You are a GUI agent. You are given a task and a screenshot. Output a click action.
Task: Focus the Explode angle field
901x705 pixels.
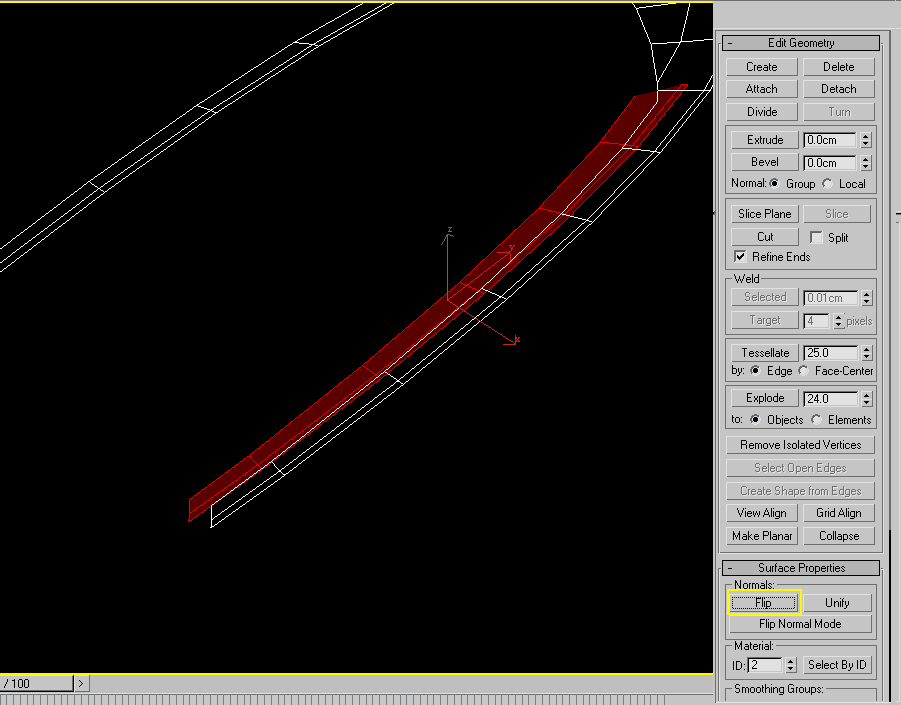coord(830,399)
